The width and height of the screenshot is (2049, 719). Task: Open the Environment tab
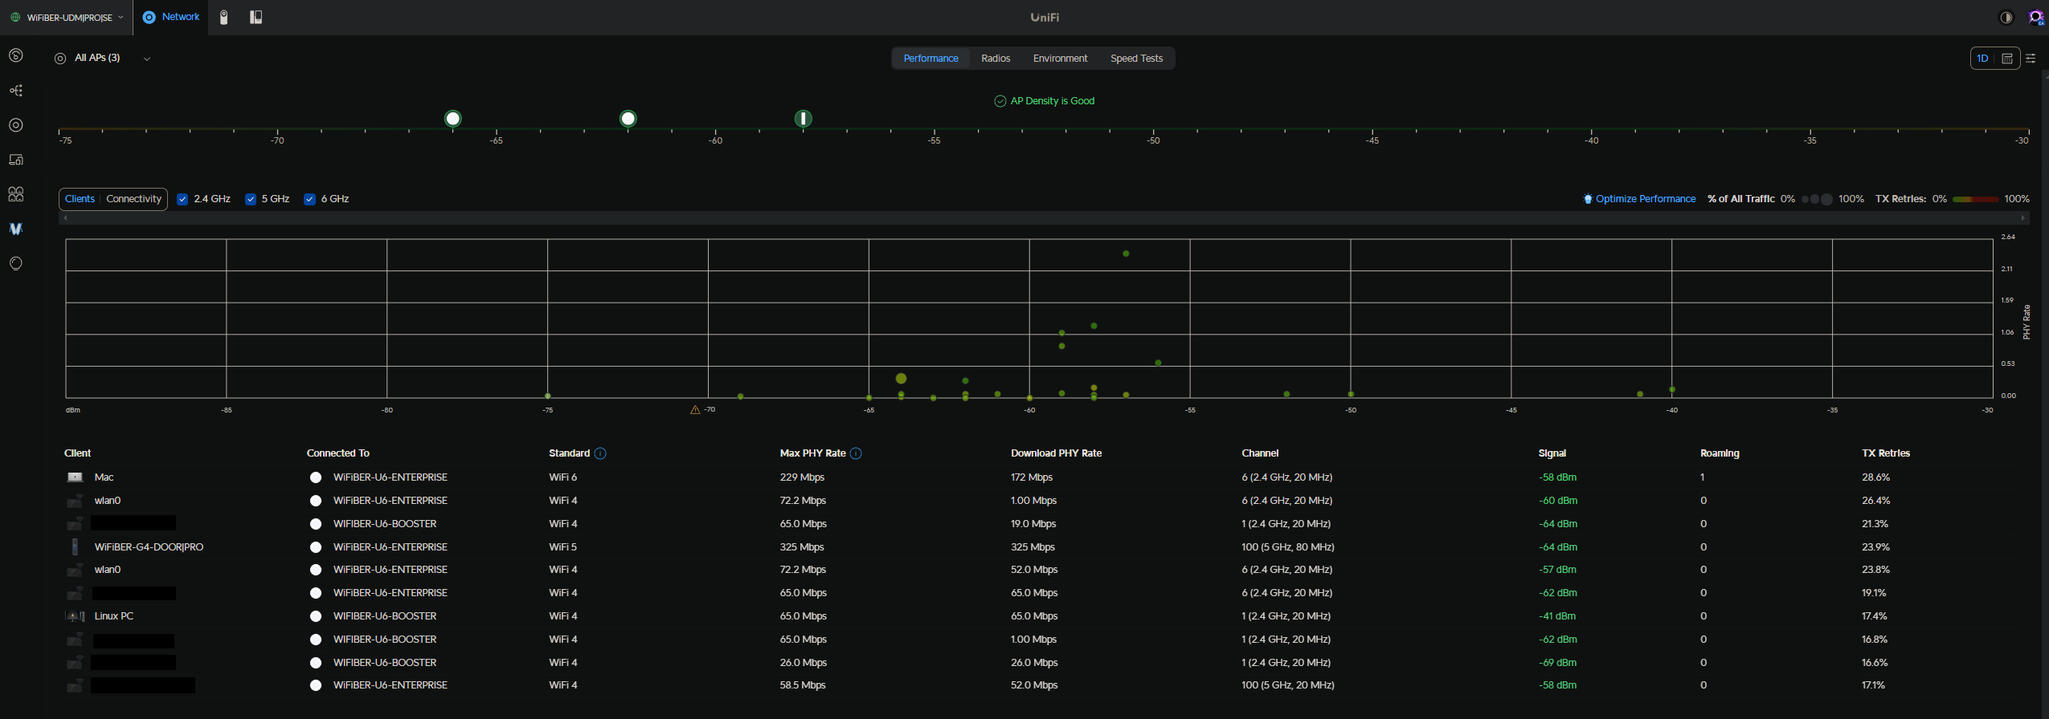coord(1059,59)
